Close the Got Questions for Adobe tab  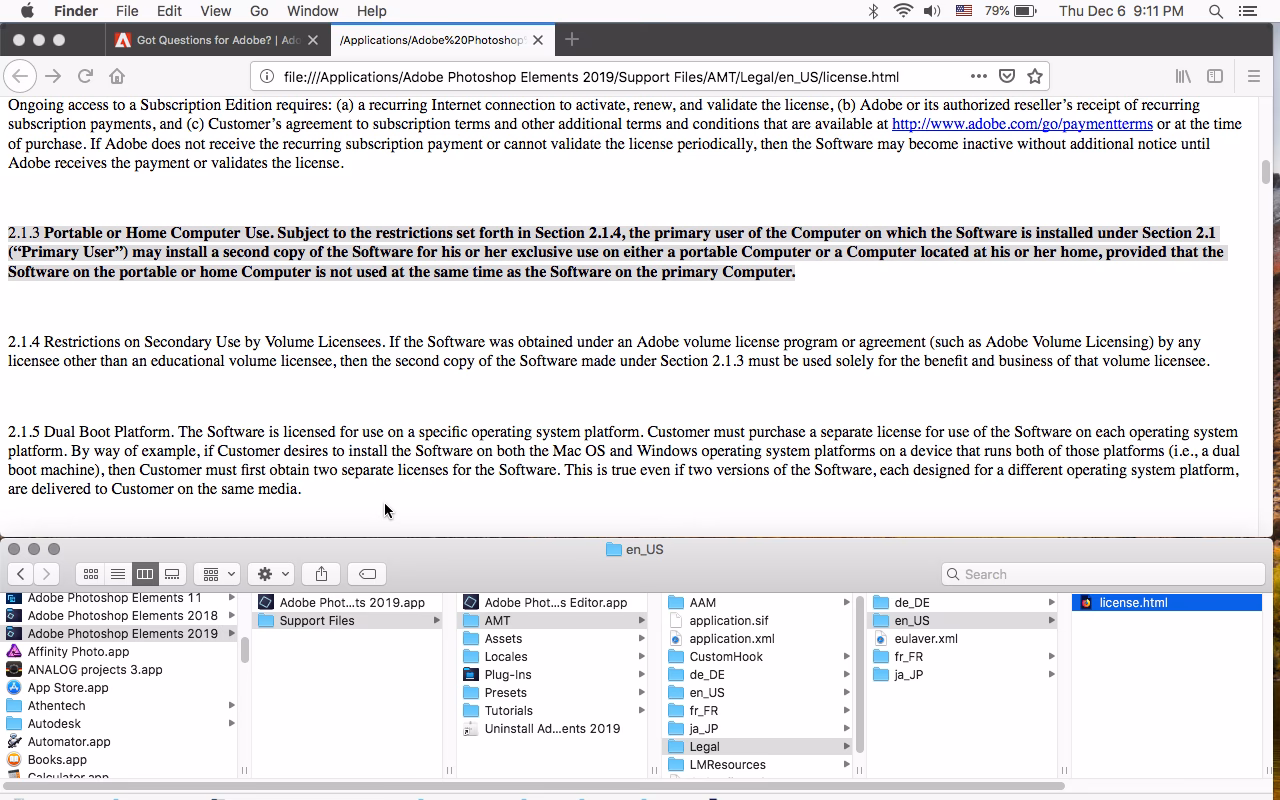pyautogui.click(x=313, y=40)
